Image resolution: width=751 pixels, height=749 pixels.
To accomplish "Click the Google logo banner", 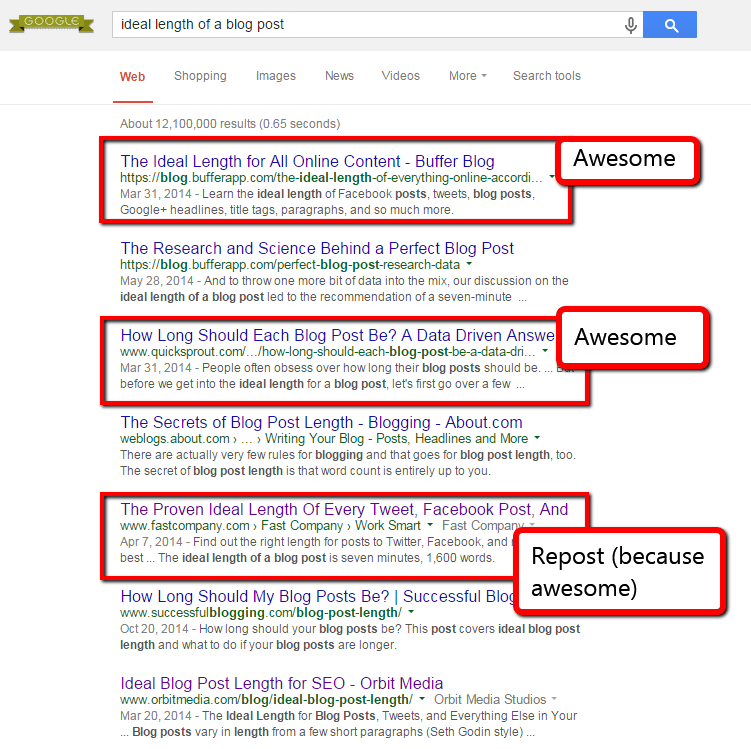I will click(x=51, y=23).
